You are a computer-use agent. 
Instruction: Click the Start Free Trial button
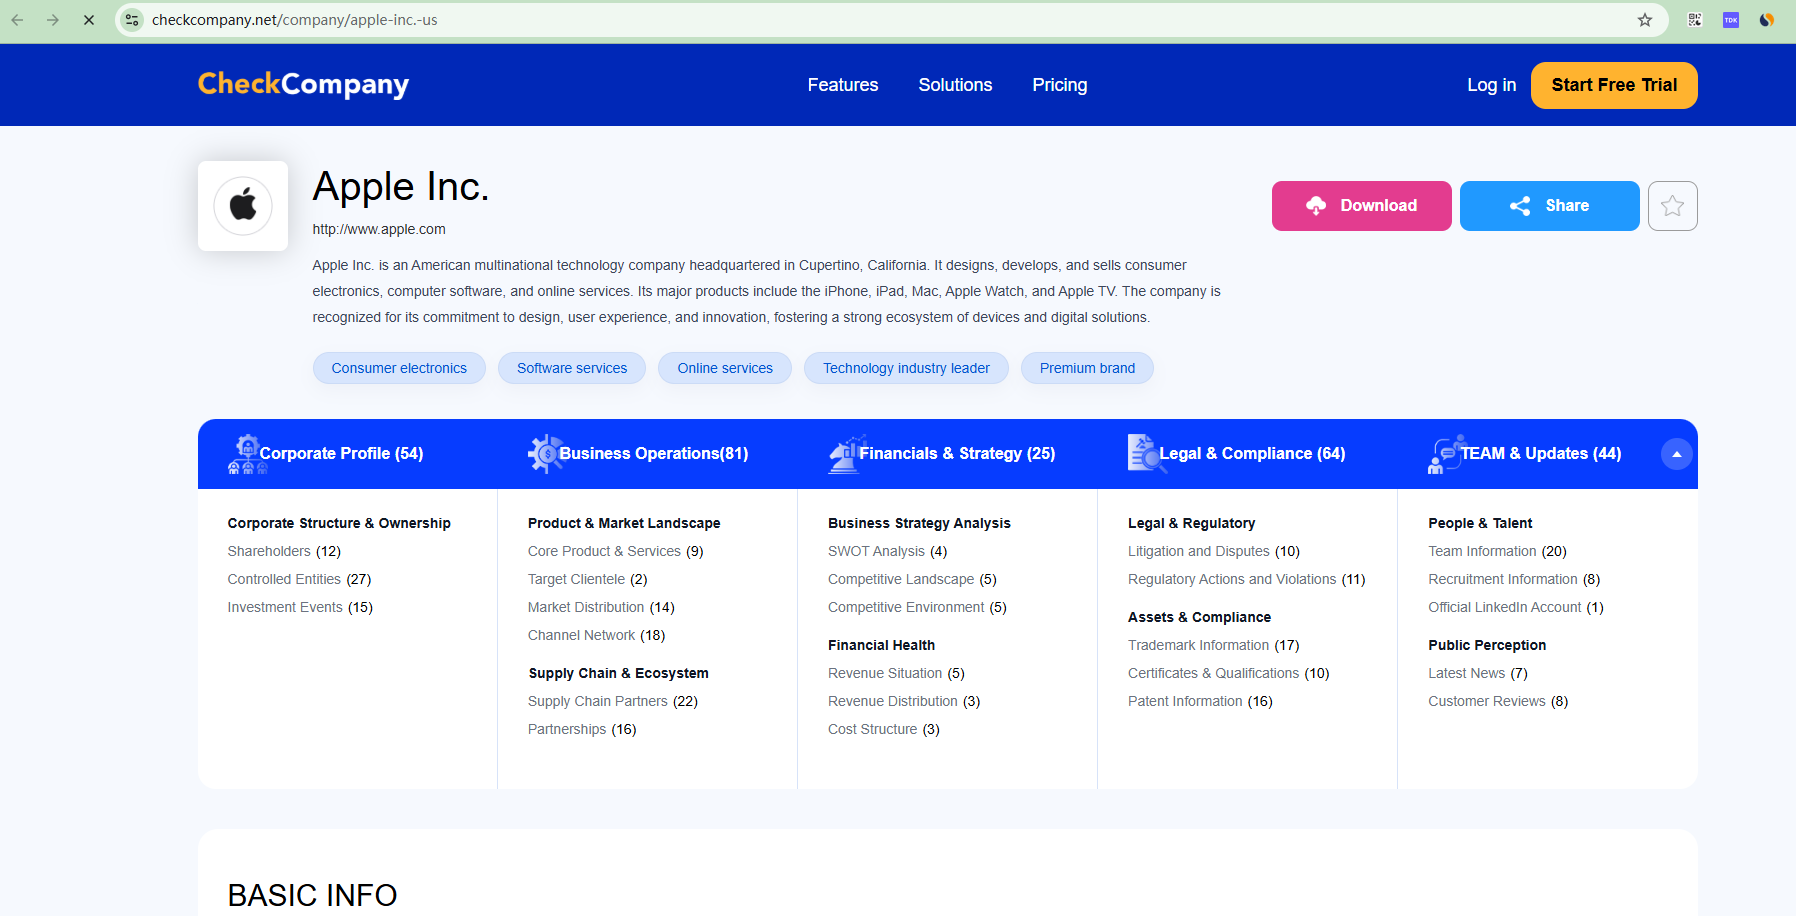pyautogui.click(x=1613, y=85)
